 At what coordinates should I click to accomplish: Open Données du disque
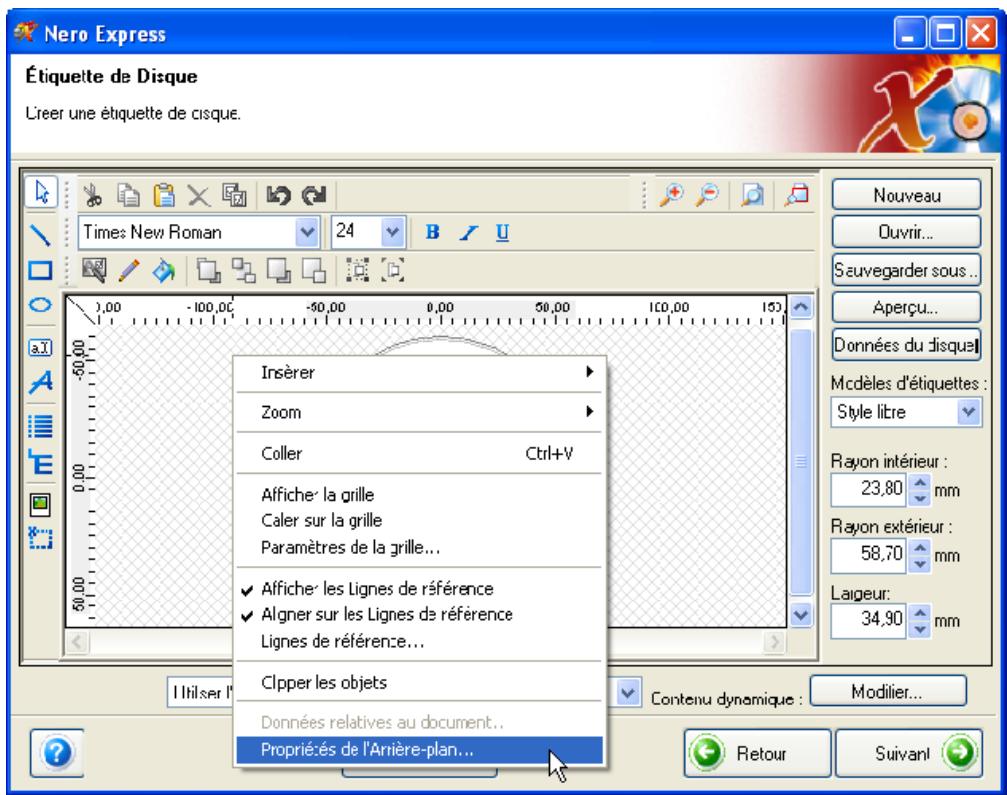pos(906,345)
